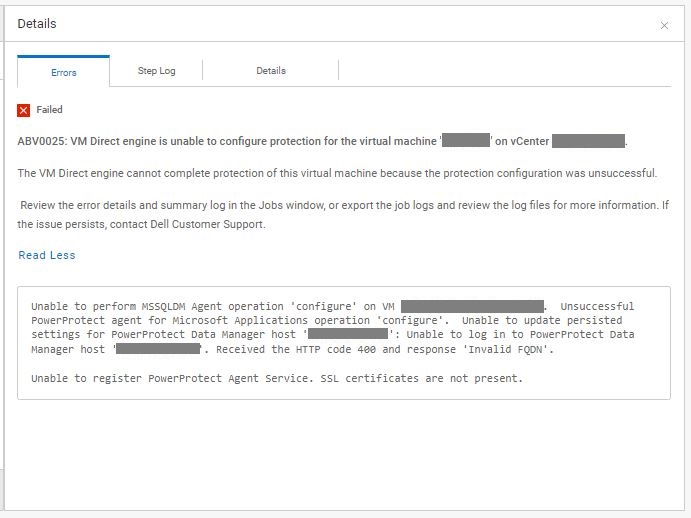The width and height of the screenshot is (691, 518).
Task: Open the Step Log tab
Action: click(156, 71)
